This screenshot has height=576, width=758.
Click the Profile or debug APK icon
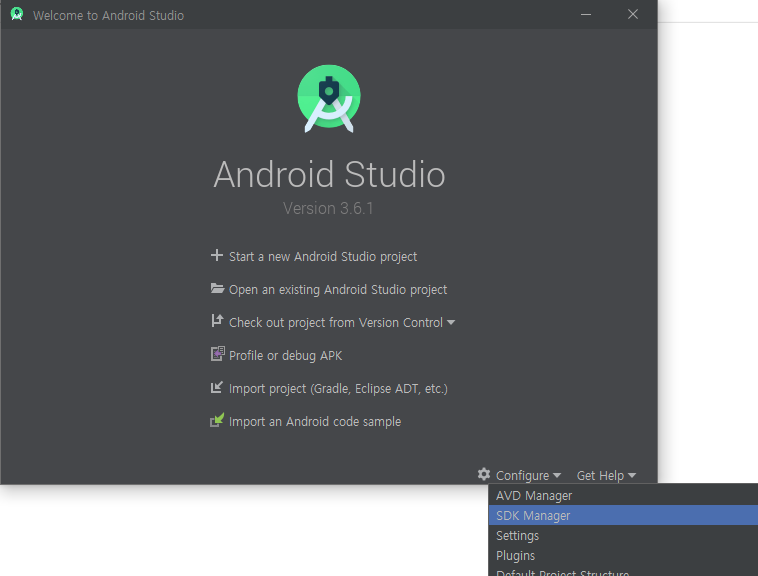[218, 354]
